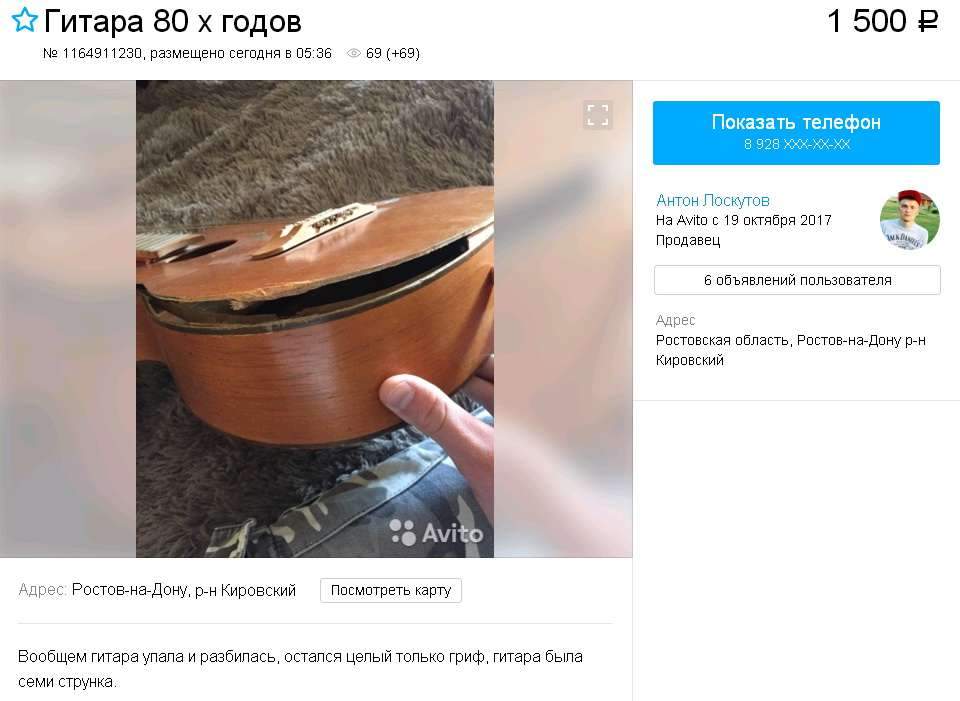Select the listing title Гитара 80 х годов
Viewport: 960px width, 701px height.
coord(173,21)
